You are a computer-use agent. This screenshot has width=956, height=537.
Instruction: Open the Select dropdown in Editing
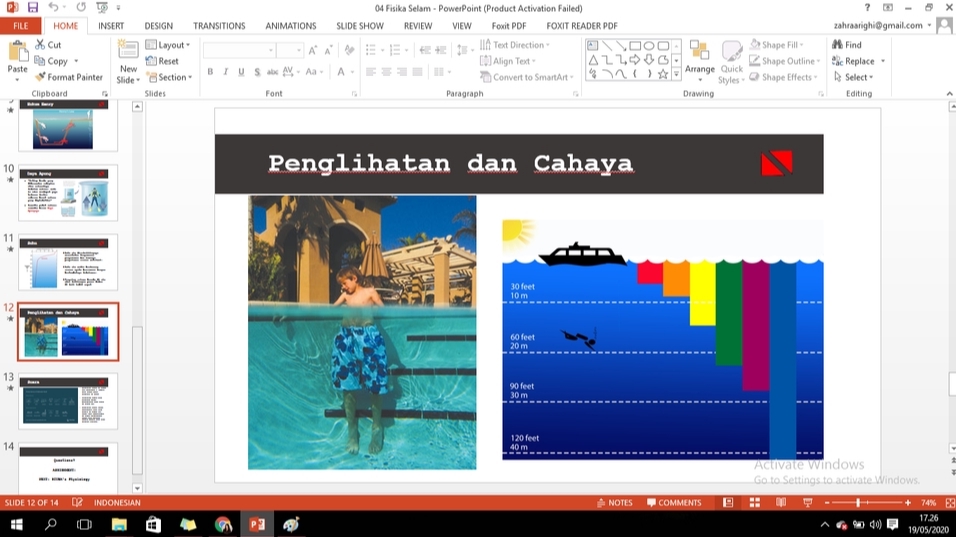(854, 77)
